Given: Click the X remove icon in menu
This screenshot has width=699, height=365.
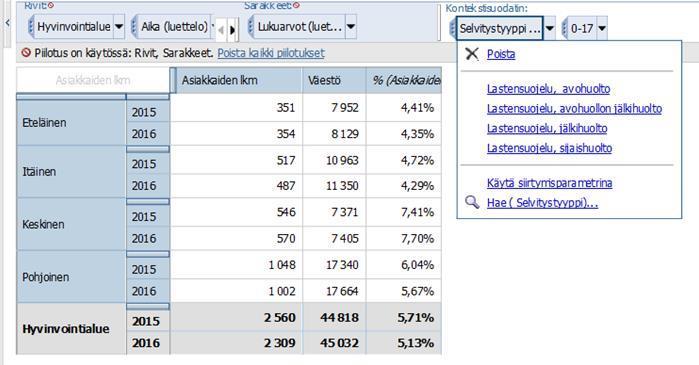Looking at the screenshot, I should pos(472,54).
